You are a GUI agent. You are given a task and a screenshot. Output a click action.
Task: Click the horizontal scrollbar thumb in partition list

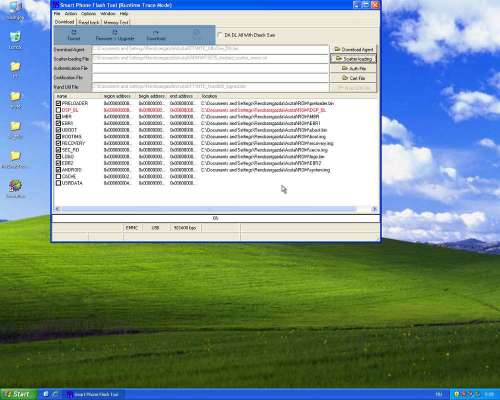(x=209, y=209)
